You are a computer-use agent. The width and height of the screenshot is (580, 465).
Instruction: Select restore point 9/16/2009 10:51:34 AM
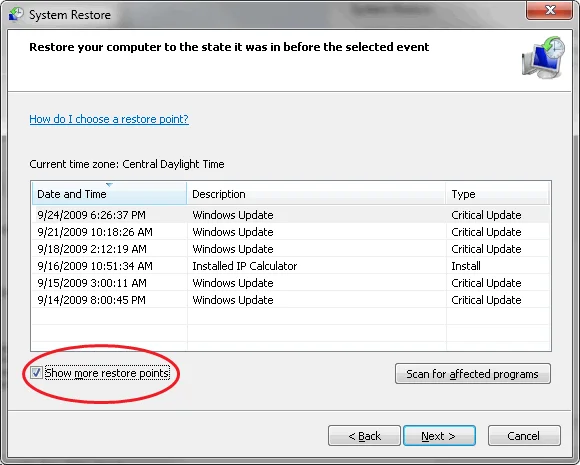point(291,266)
